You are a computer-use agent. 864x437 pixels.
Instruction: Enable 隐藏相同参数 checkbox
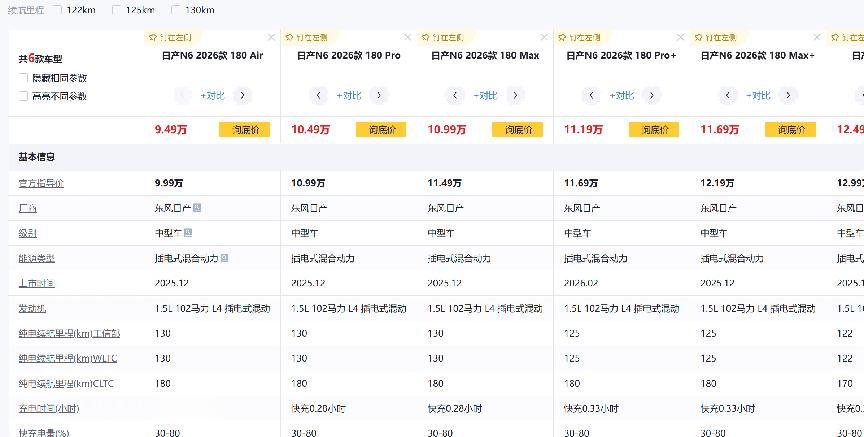pyautogui.click(x=23, y=78)
